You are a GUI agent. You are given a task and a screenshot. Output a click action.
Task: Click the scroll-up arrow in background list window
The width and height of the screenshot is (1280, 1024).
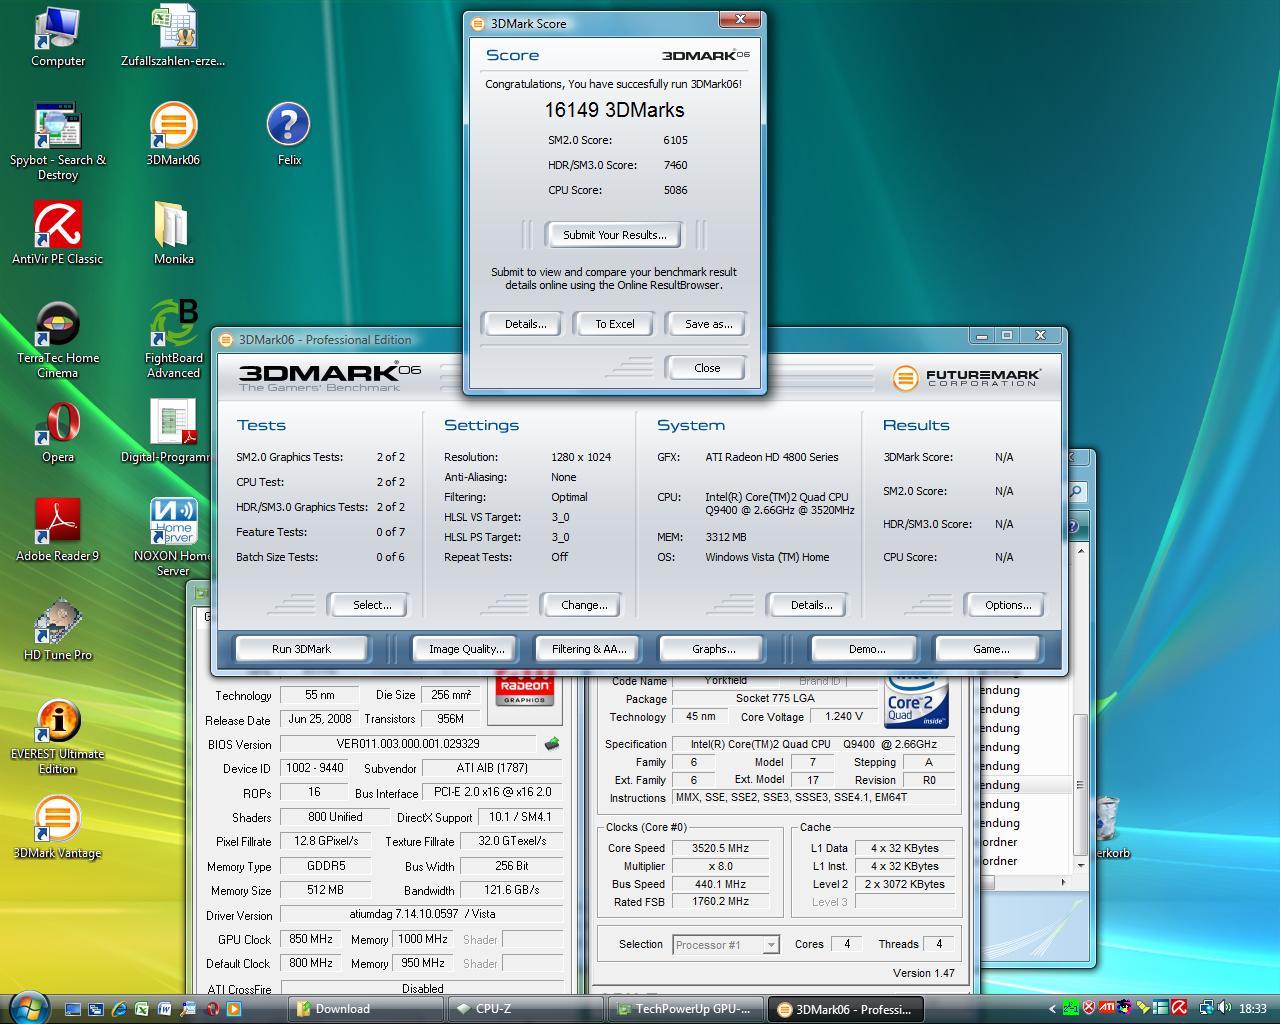[1080, 551]
